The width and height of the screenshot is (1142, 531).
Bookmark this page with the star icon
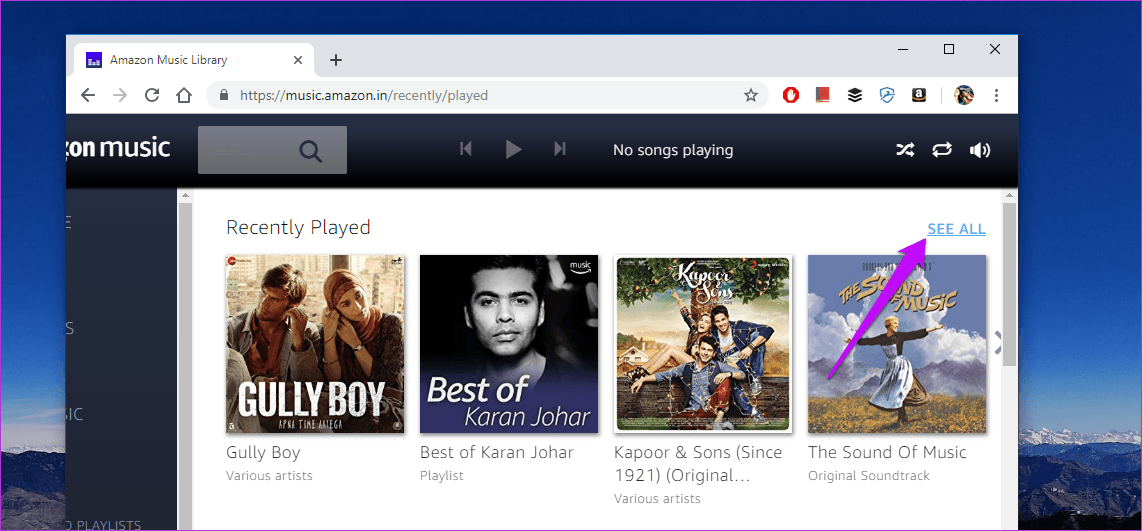[x=751, y=95]
